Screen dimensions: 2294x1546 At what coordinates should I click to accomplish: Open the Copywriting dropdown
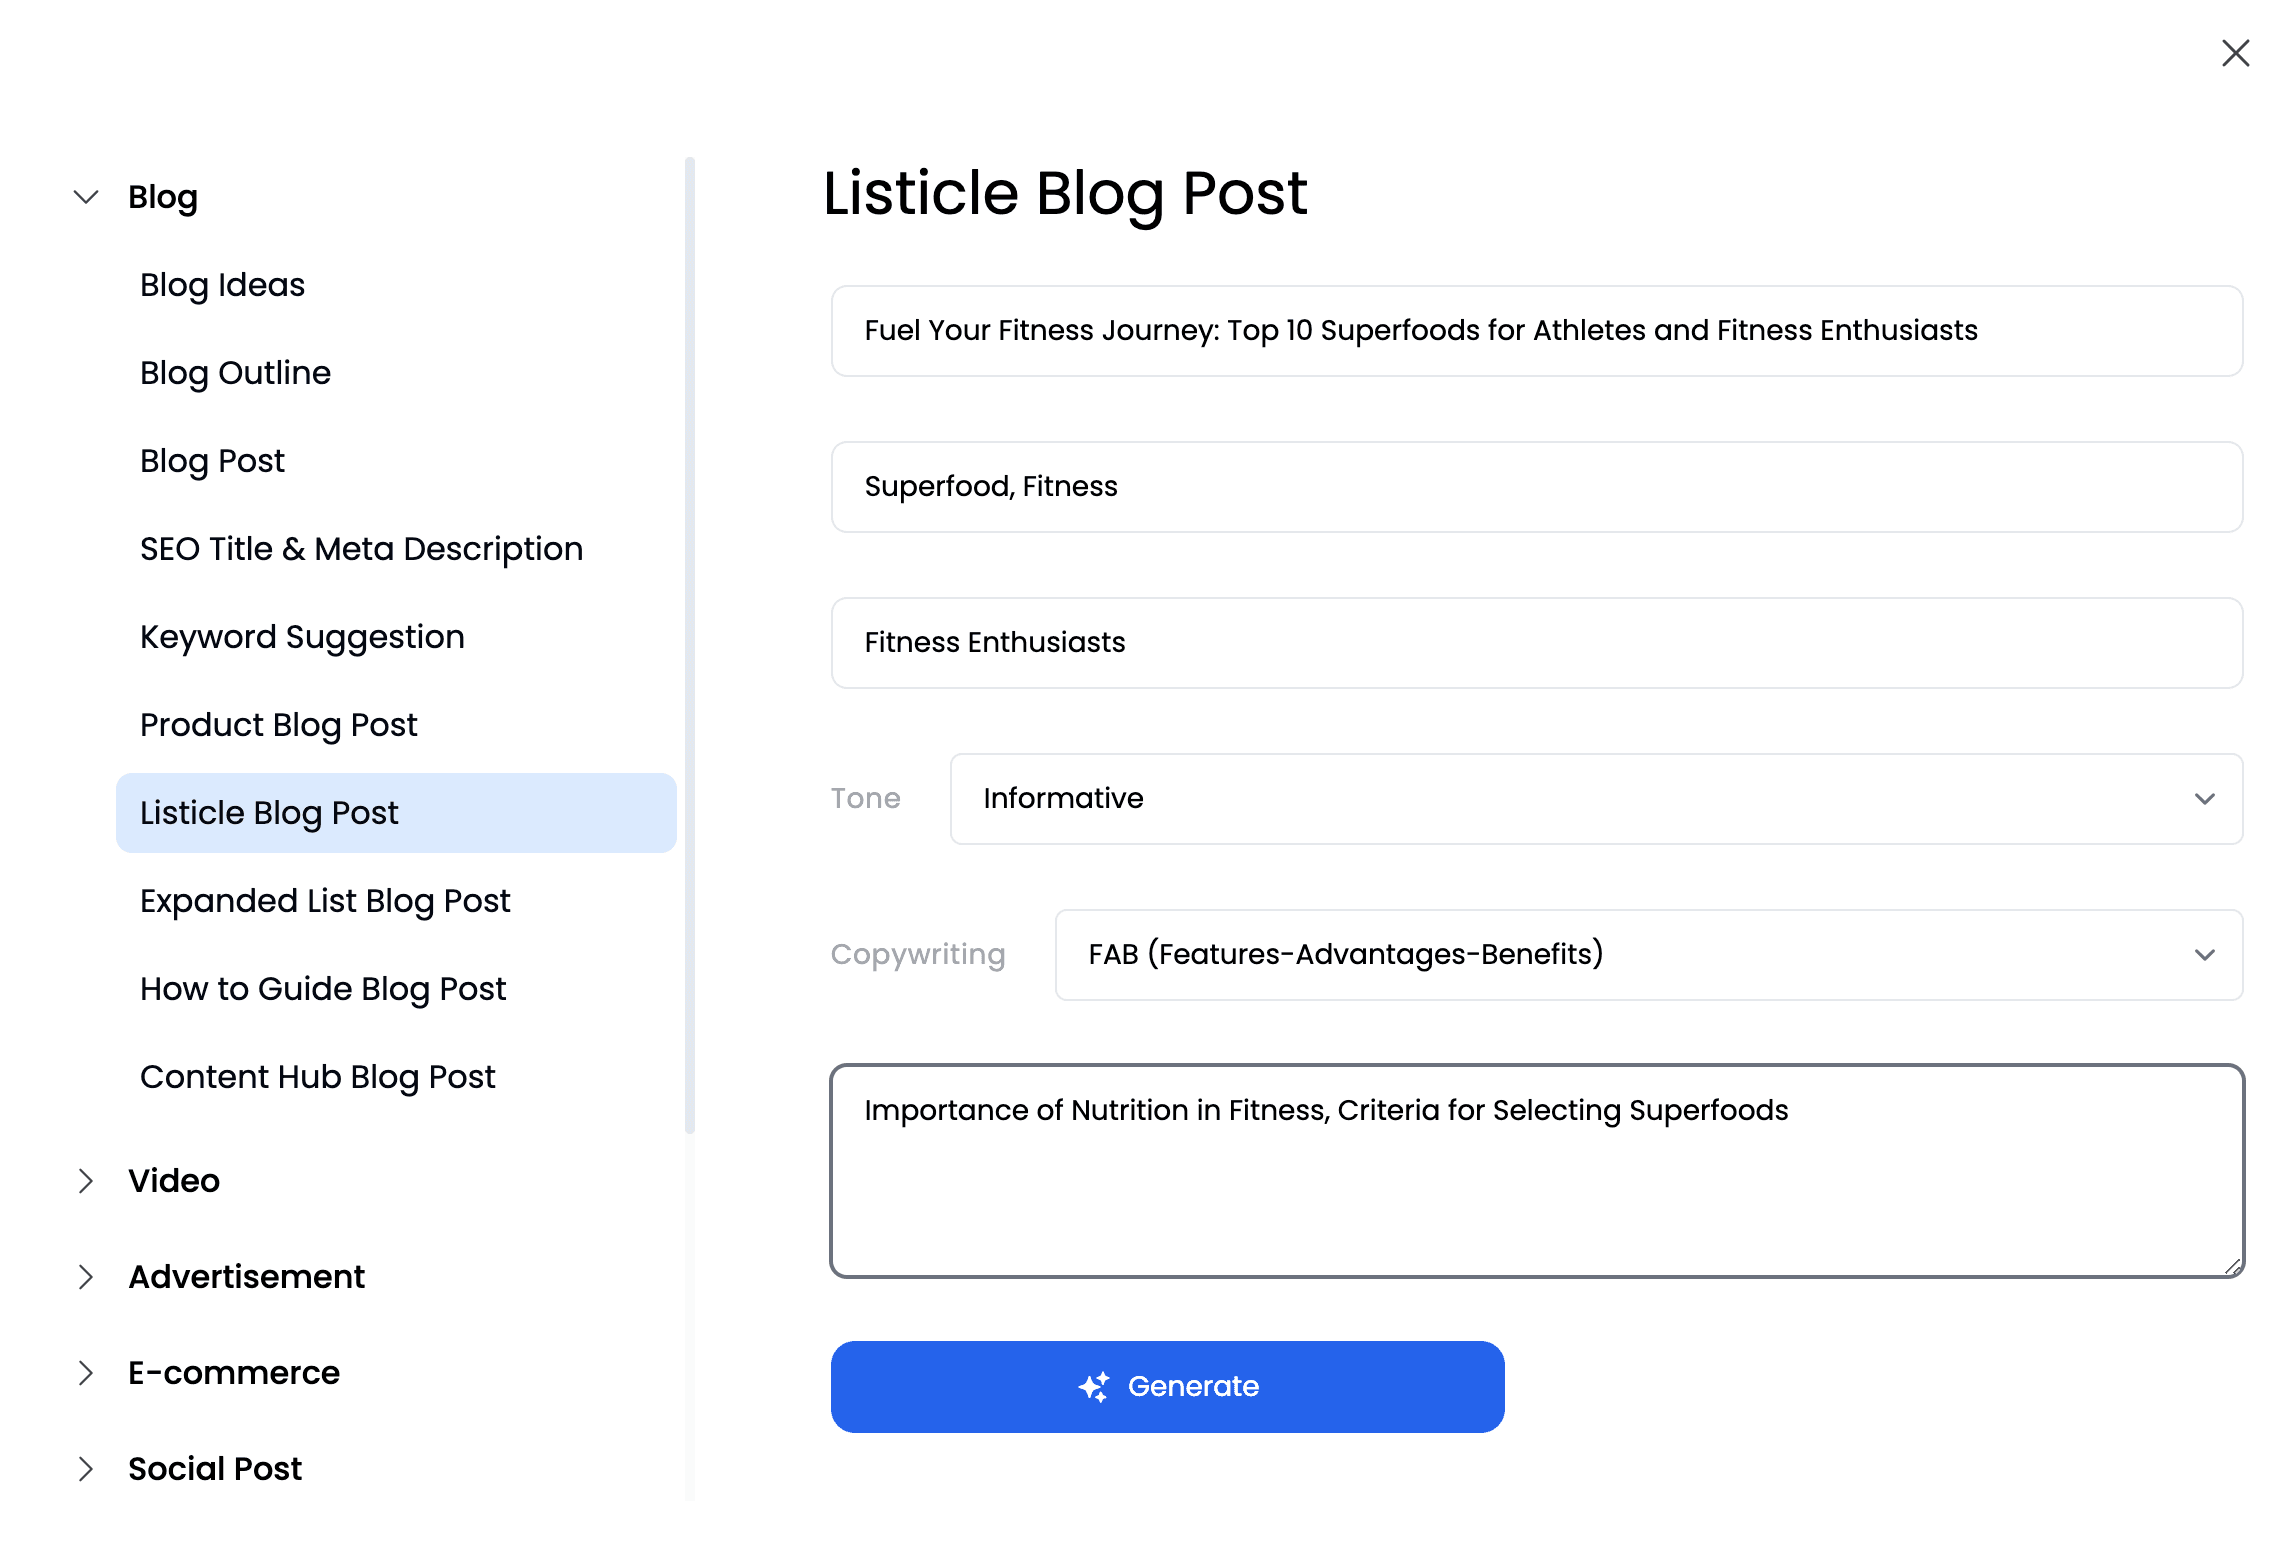point(1649,954)
